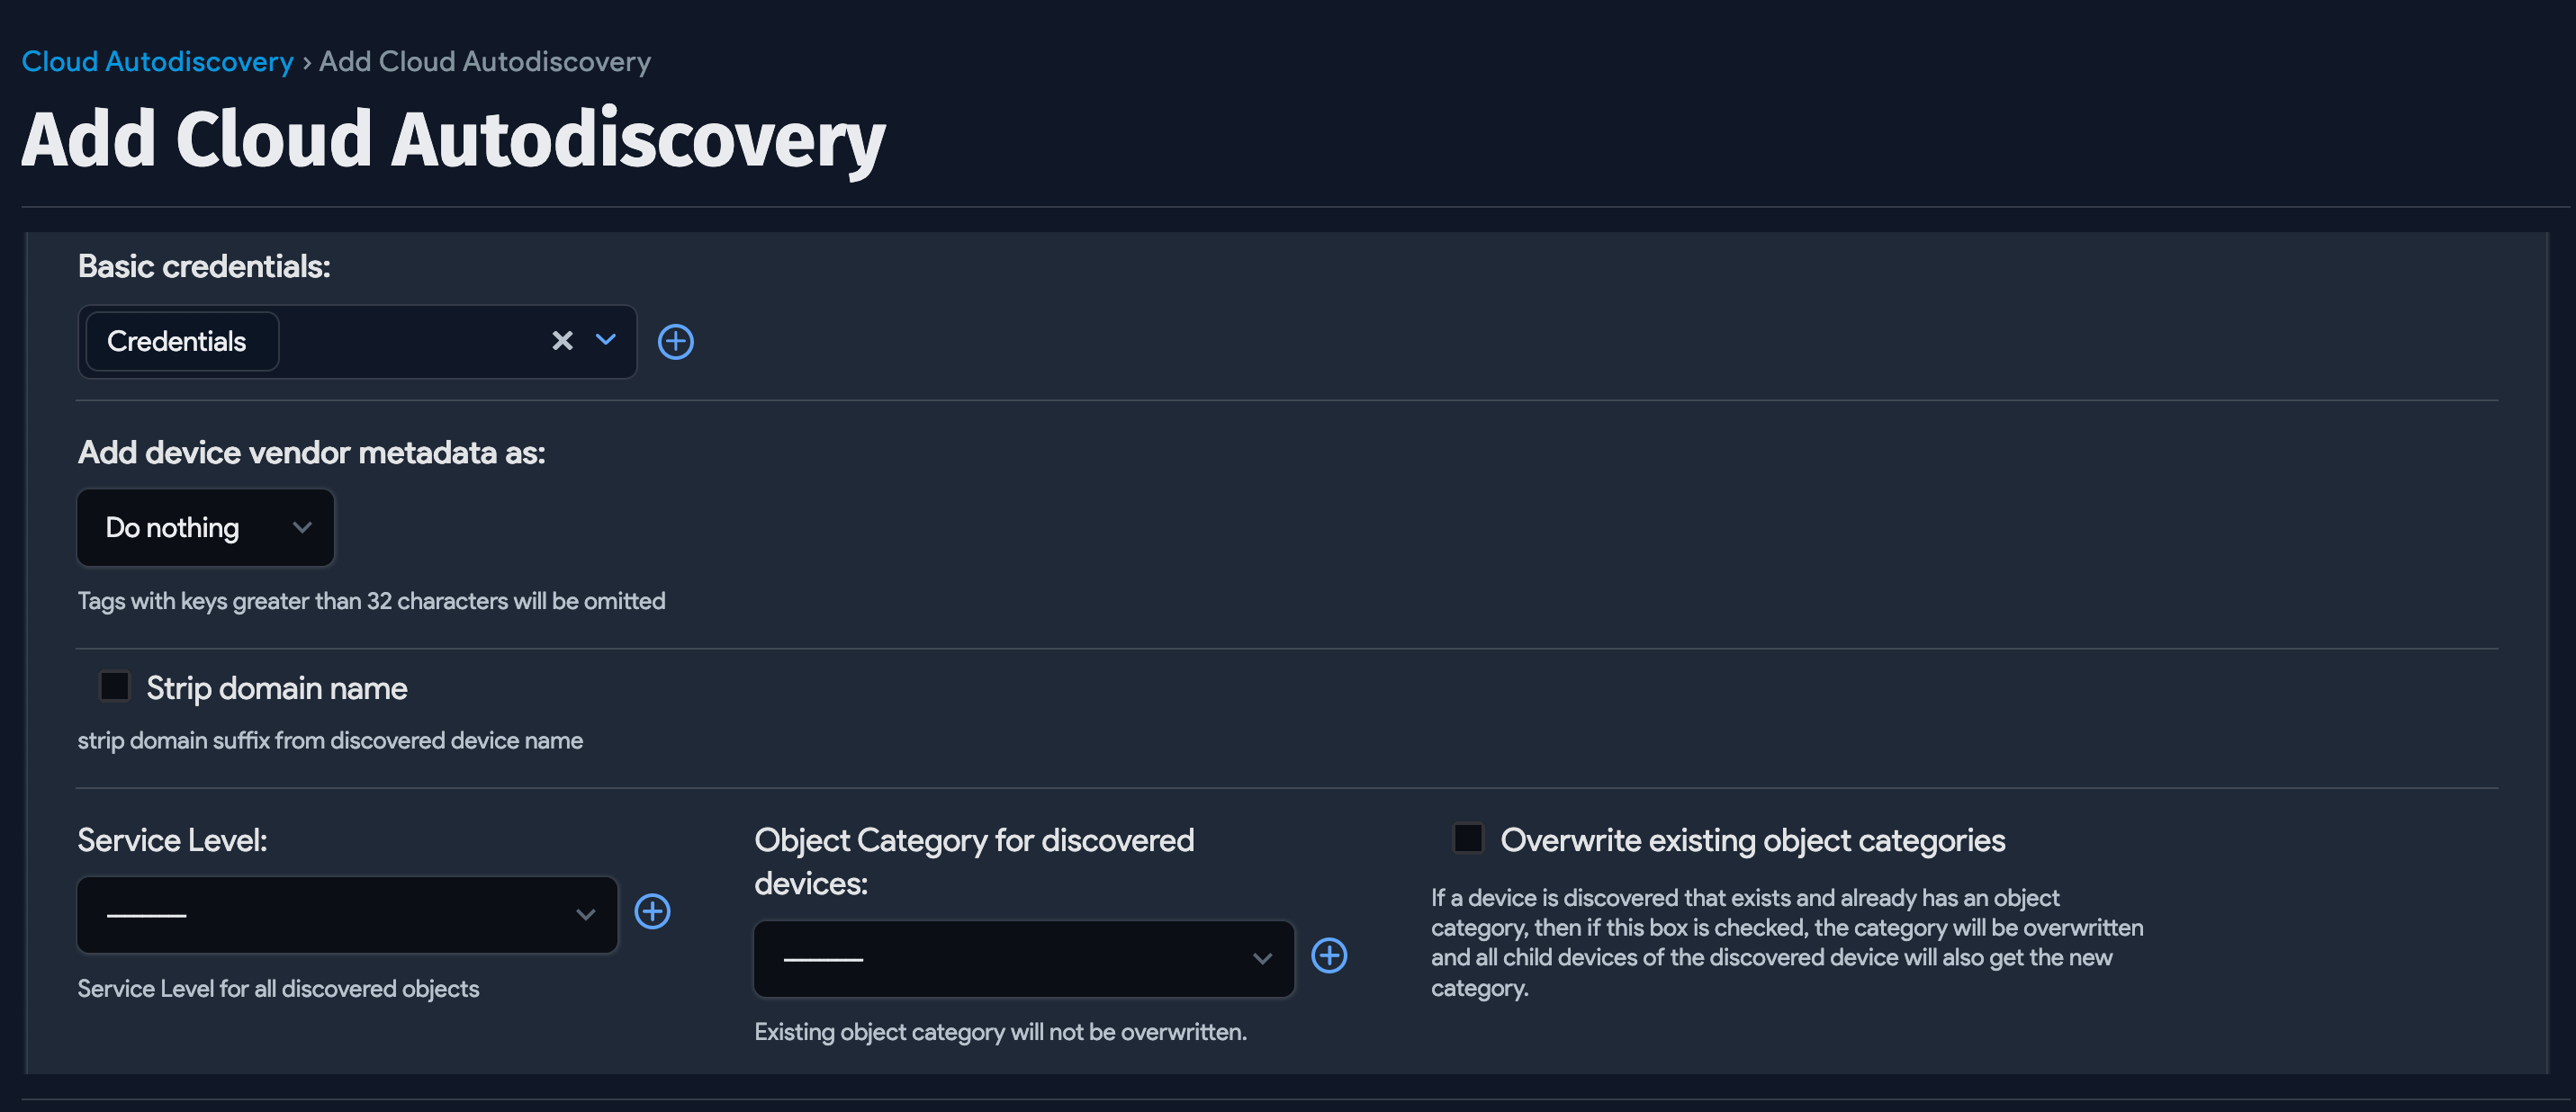Select the Credentials chip

pyautogui.click(x=179, y=341)
